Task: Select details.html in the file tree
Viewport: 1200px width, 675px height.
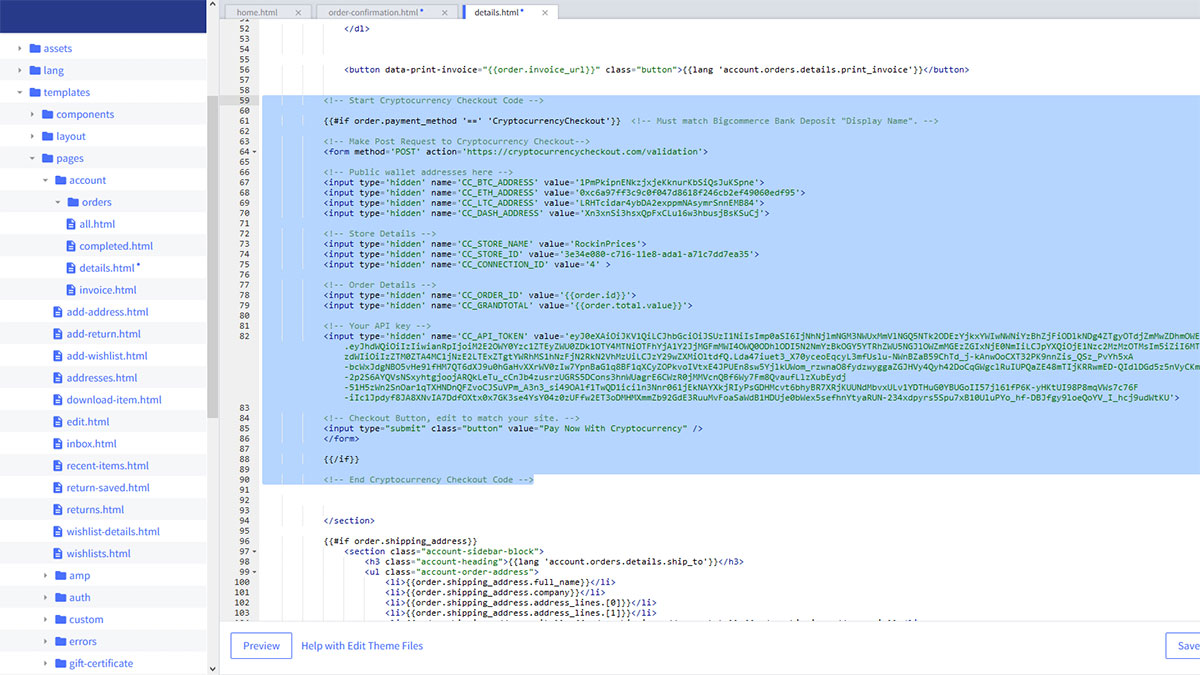Action: pyautogui.click(x=107, y=268)
